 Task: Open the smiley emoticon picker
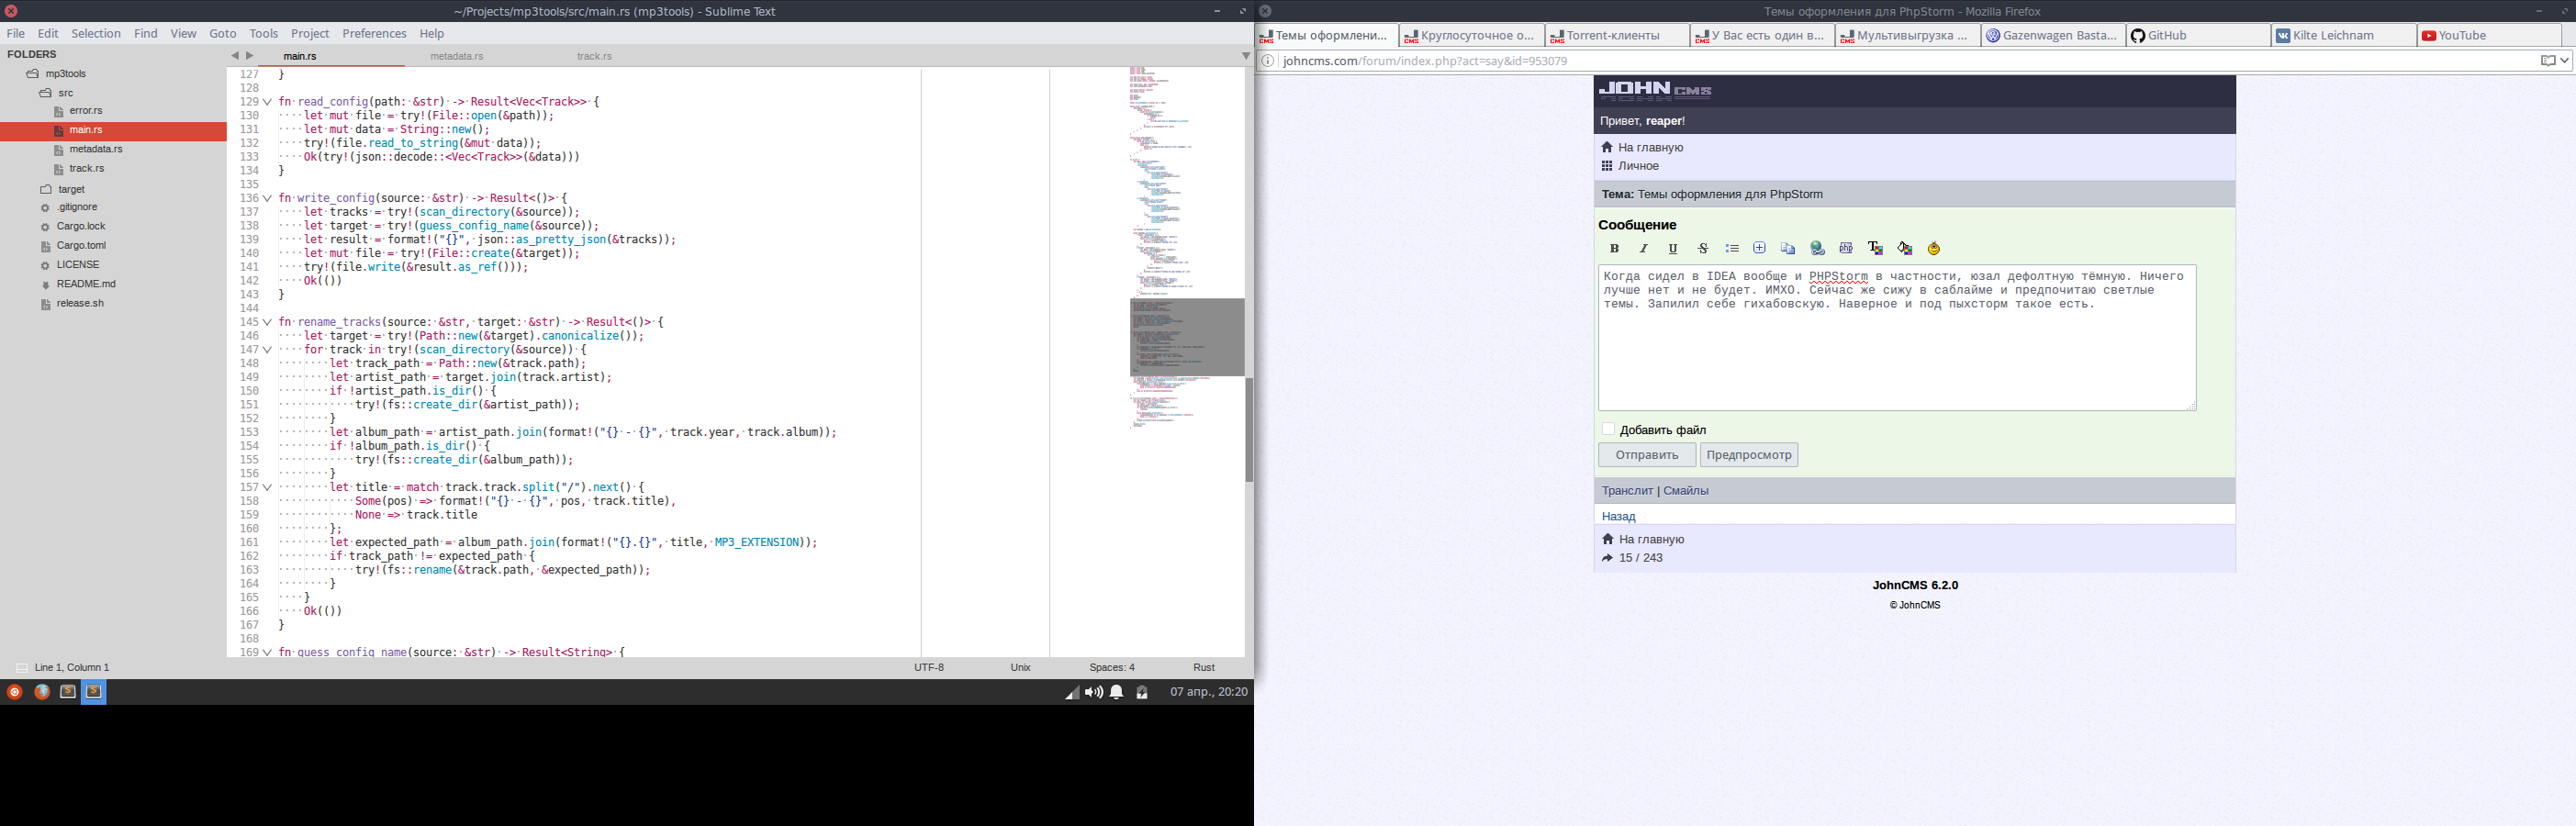pyautogui.click(x=1934, y=249)
